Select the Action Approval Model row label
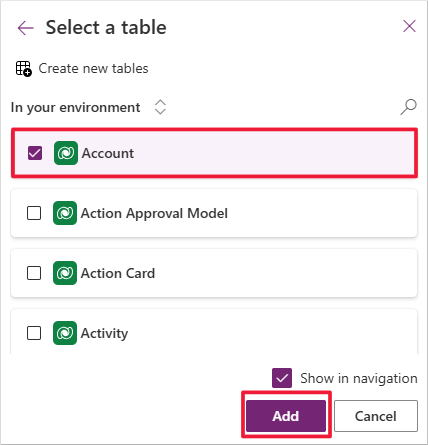428x445 pixels. pos(154,213)
